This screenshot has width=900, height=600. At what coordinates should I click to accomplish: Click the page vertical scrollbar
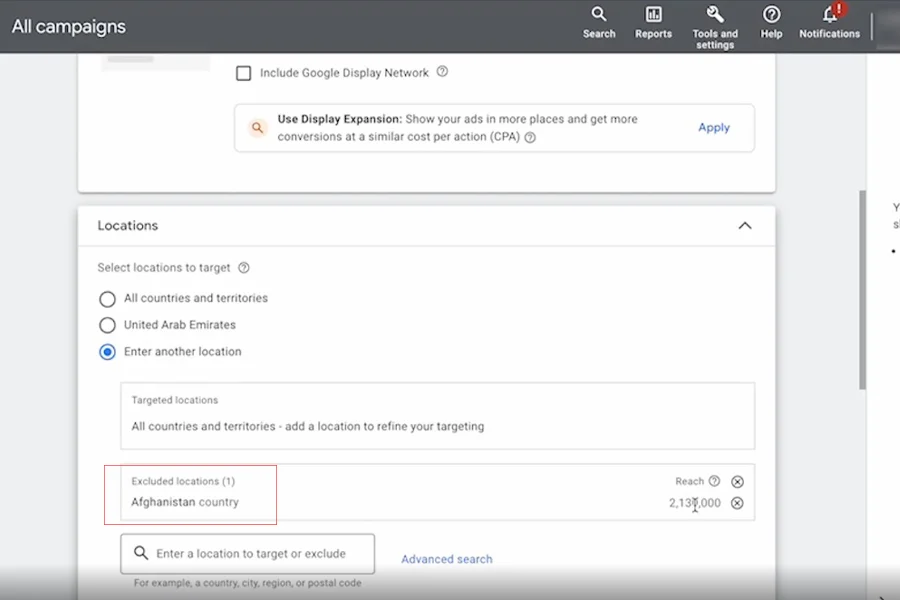pos(862,290)
